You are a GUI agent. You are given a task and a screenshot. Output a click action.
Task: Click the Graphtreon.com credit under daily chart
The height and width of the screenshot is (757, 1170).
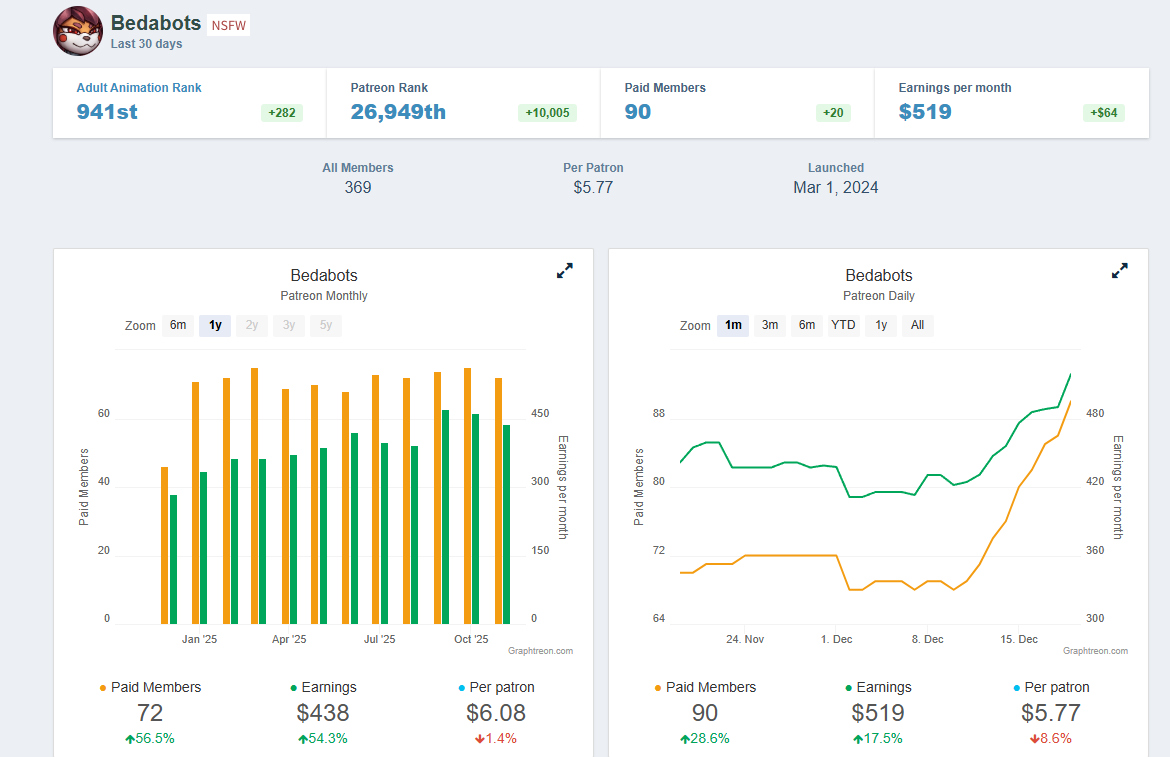tap(1095, 651)
